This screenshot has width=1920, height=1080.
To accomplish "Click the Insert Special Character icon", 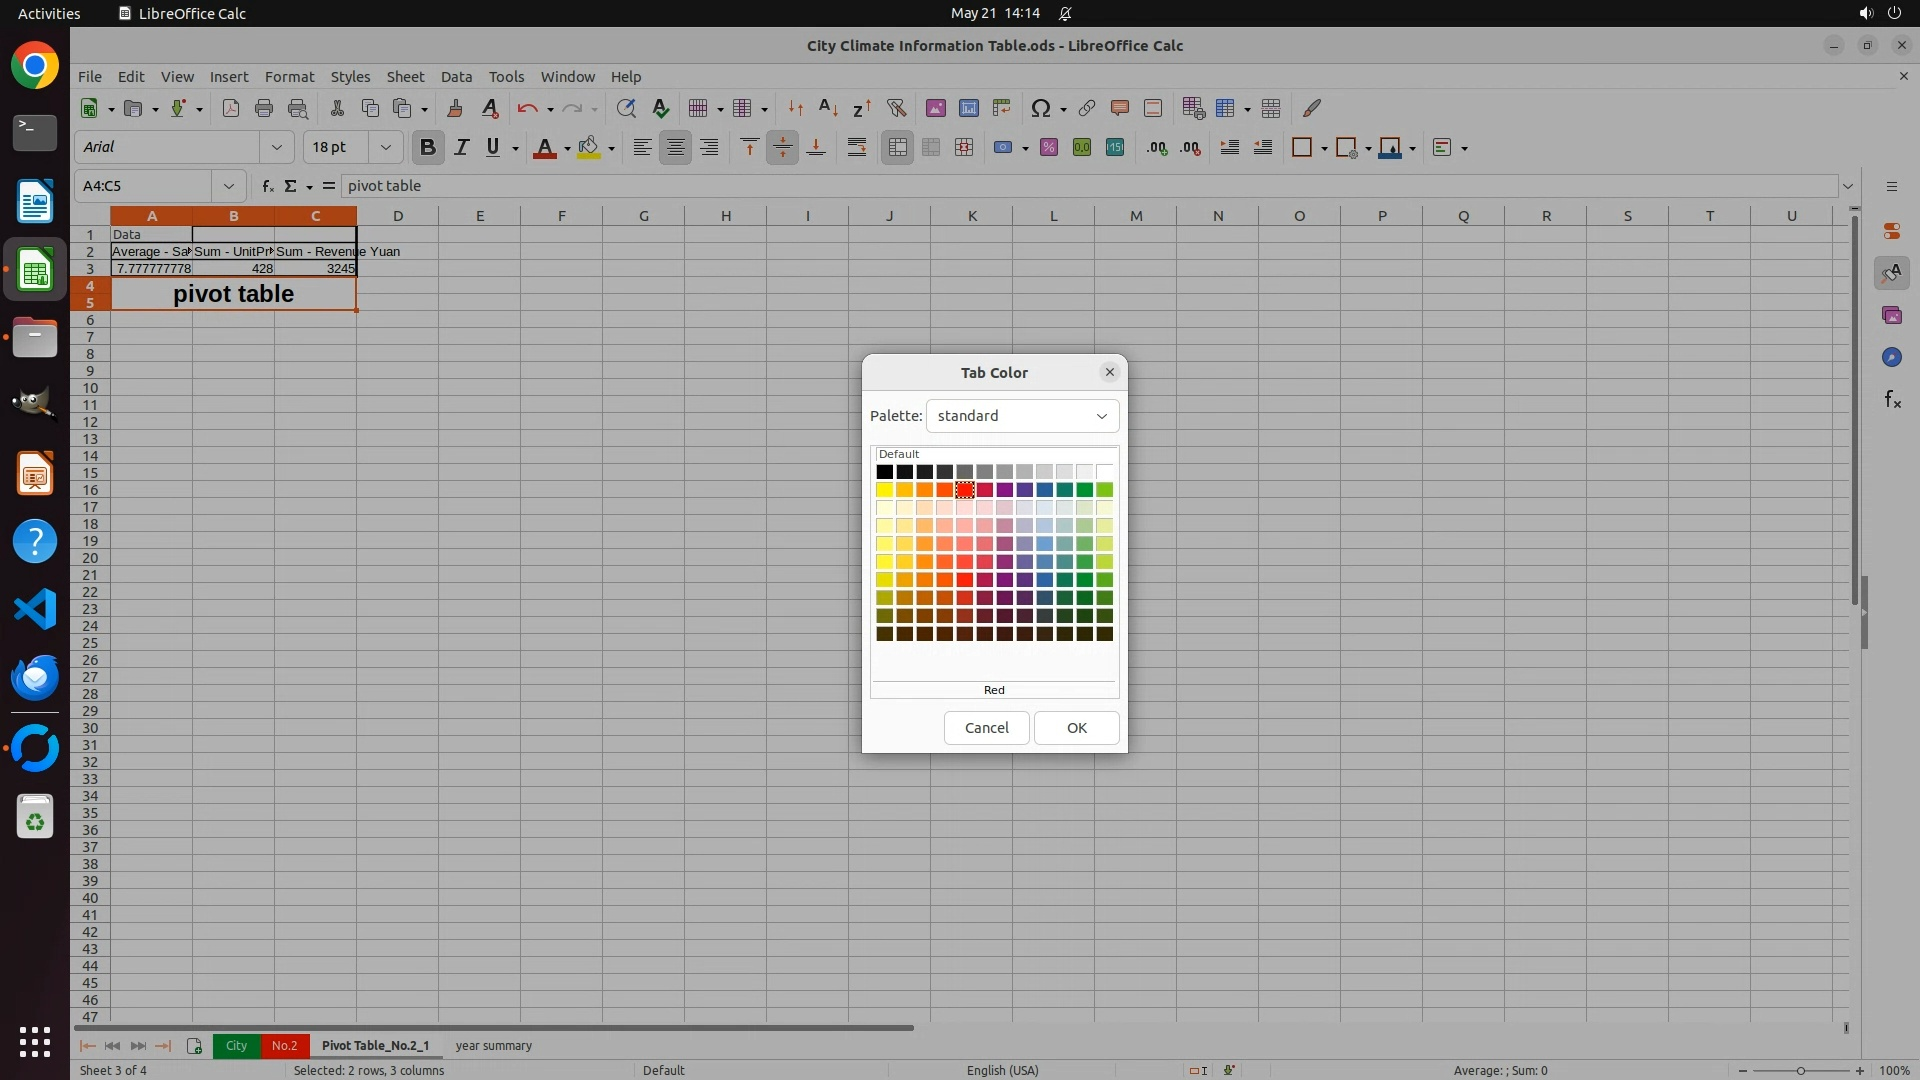I will (1041, 108).
